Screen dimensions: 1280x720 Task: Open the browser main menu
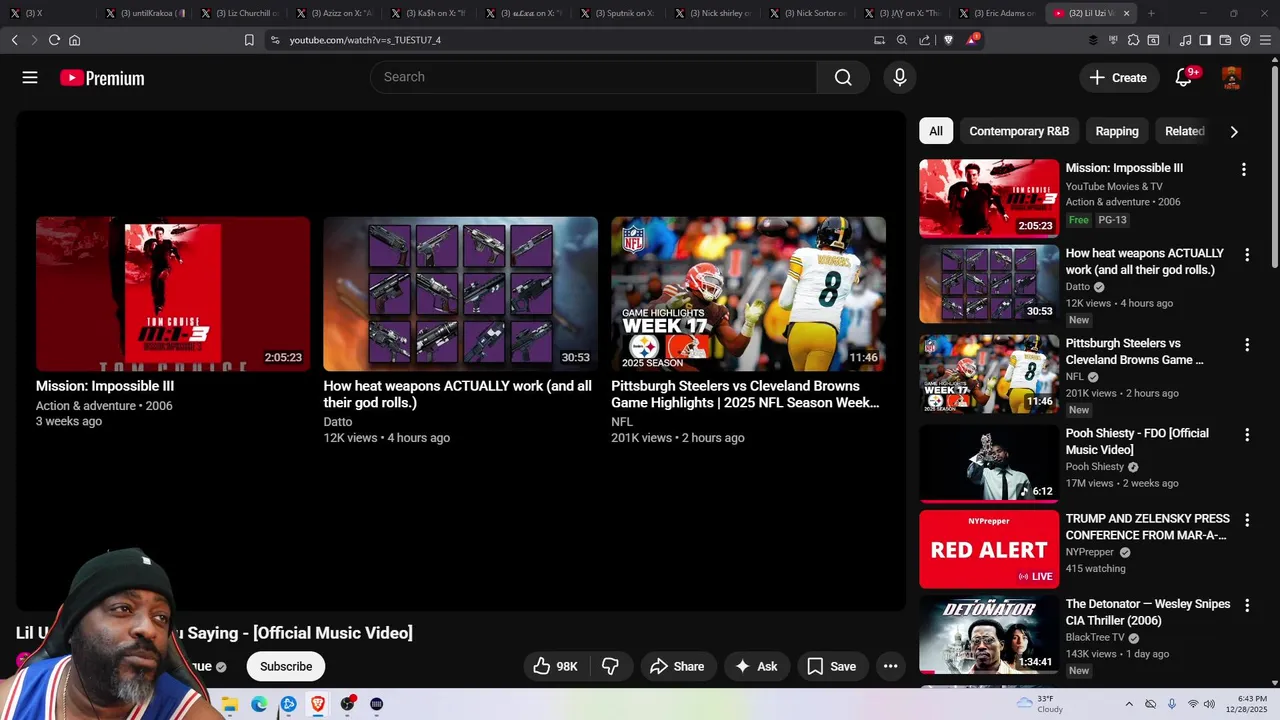[x=1265, y=40]
